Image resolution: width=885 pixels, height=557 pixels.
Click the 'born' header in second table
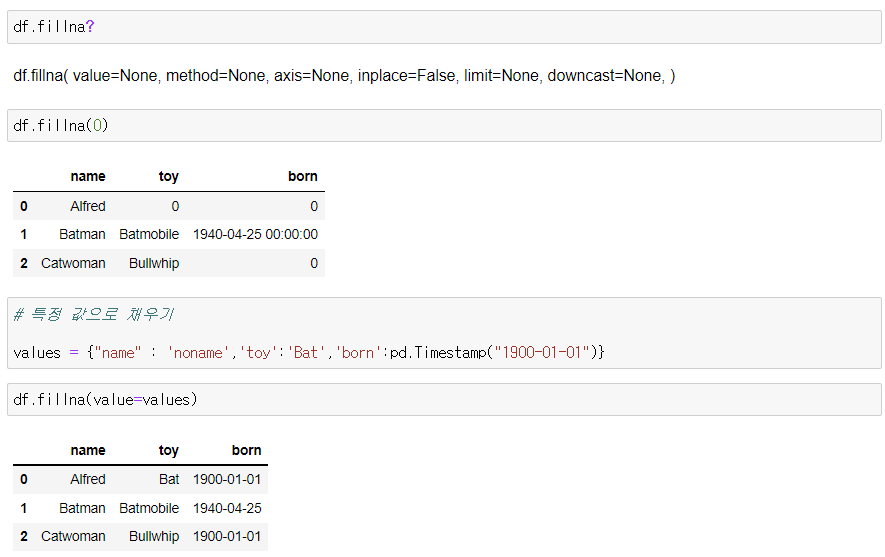pyautogui.click(x=246, y=450)
